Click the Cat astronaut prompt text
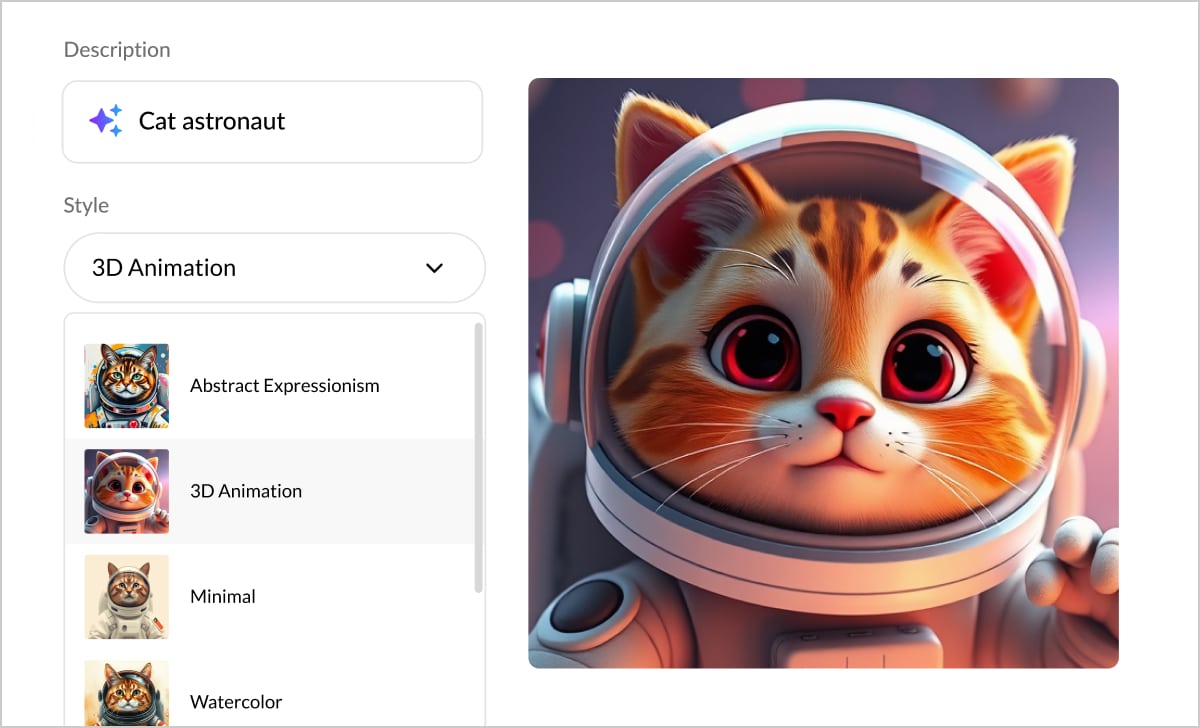The image size is (1200, 728). (x=212, y=122)
